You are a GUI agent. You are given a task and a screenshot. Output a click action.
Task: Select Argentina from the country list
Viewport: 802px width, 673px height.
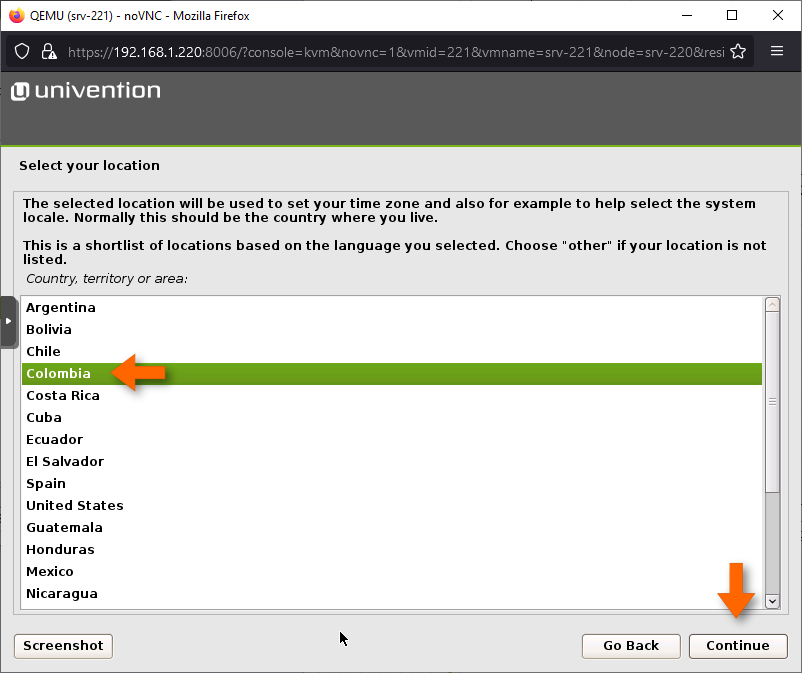tap(61, 308)
